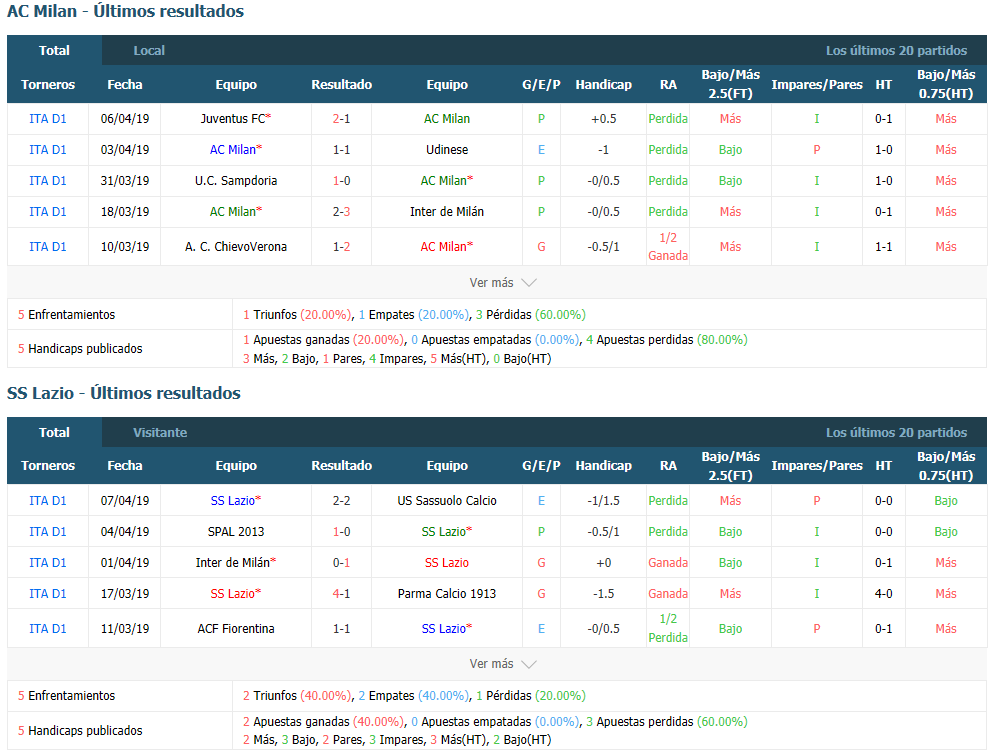Click the +0.5 handicap value

[x=603, y=119]
